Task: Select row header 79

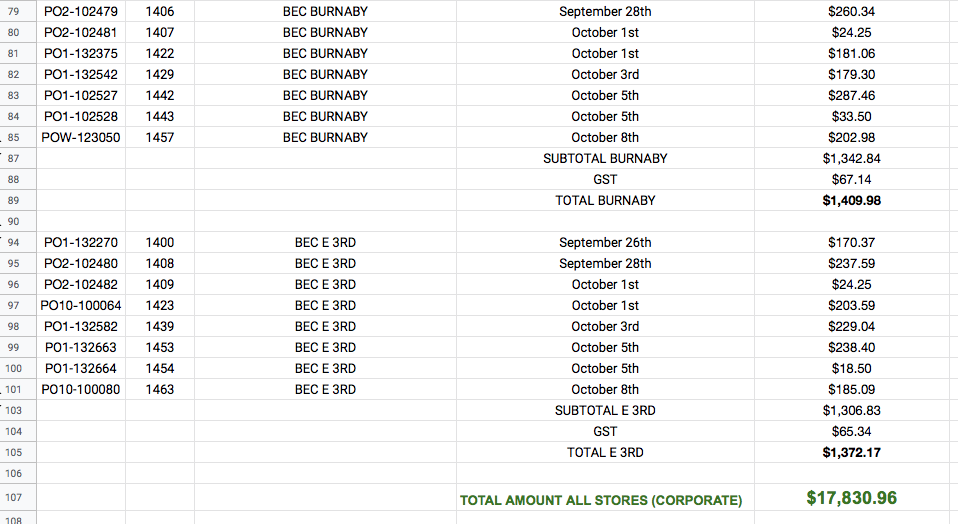Action: [14, 11]
